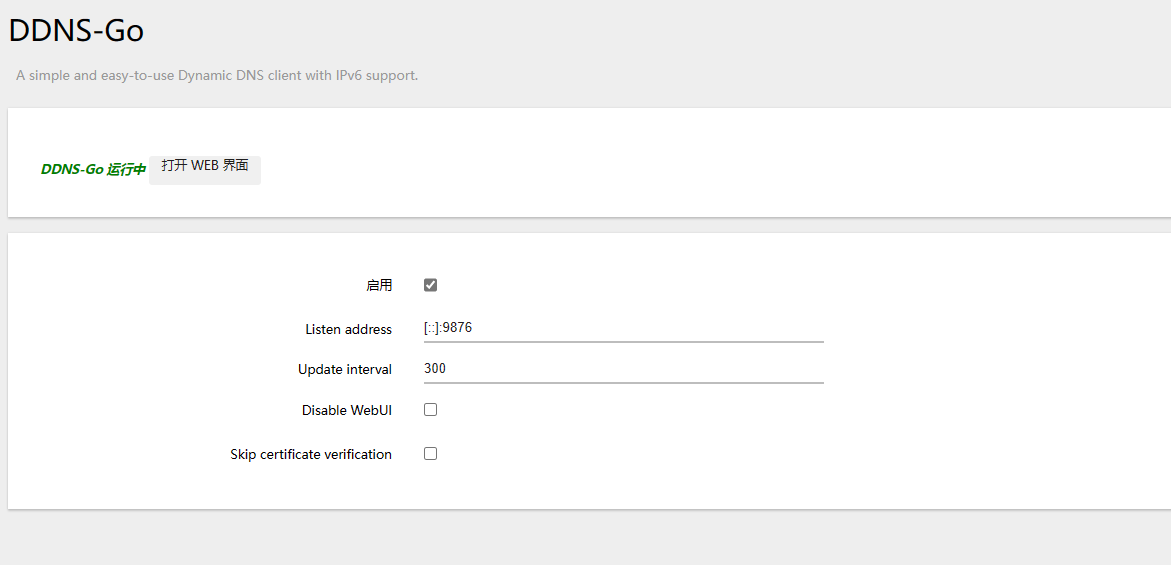Click the DDNS-Go page heading

[76, 31]
